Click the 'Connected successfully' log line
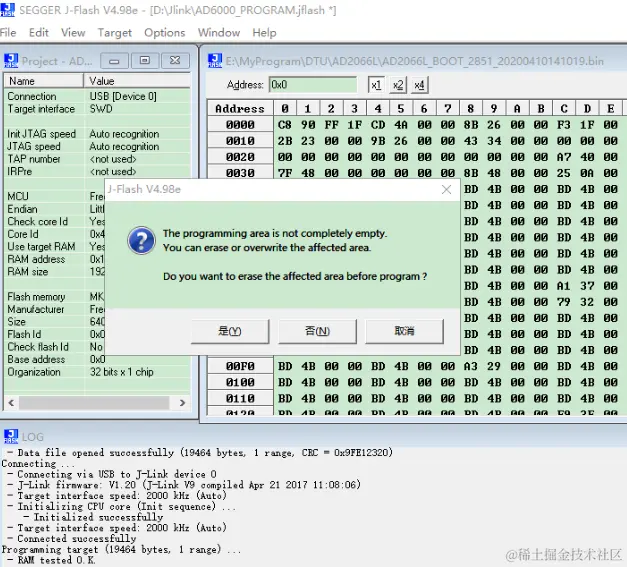 tap(72, 539)
